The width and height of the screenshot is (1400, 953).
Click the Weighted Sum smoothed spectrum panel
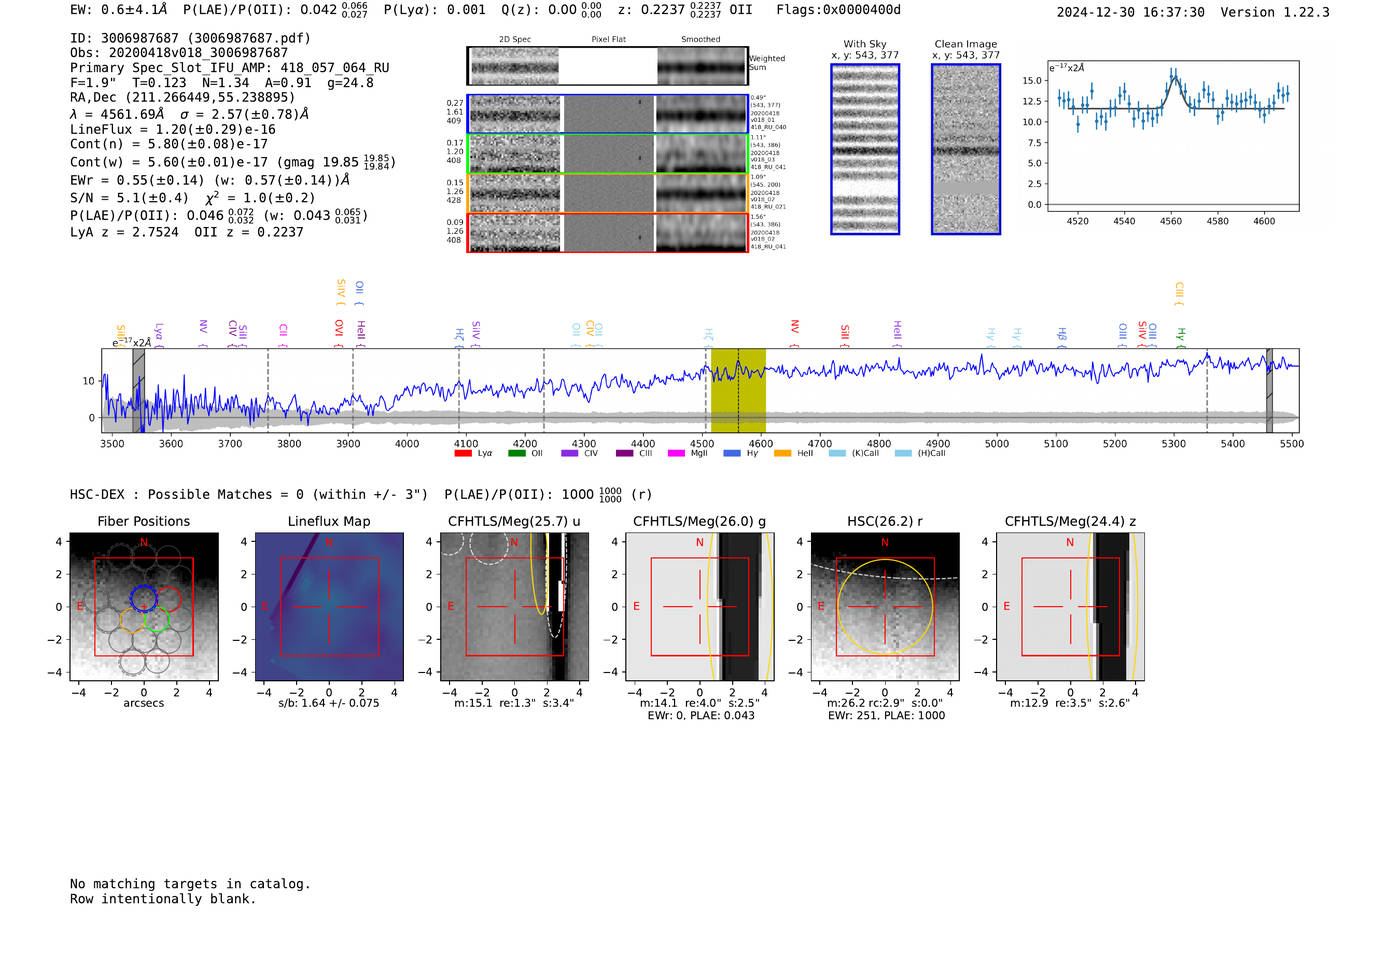click(x=702, y=66)
